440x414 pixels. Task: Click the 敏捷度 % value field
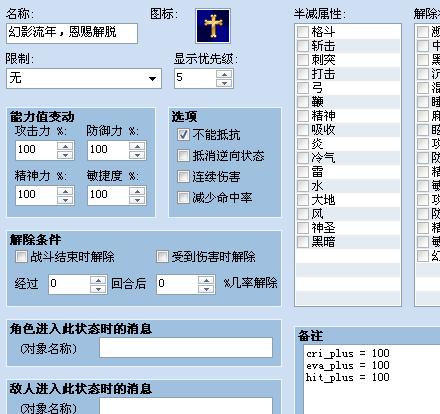pos(109,195)
